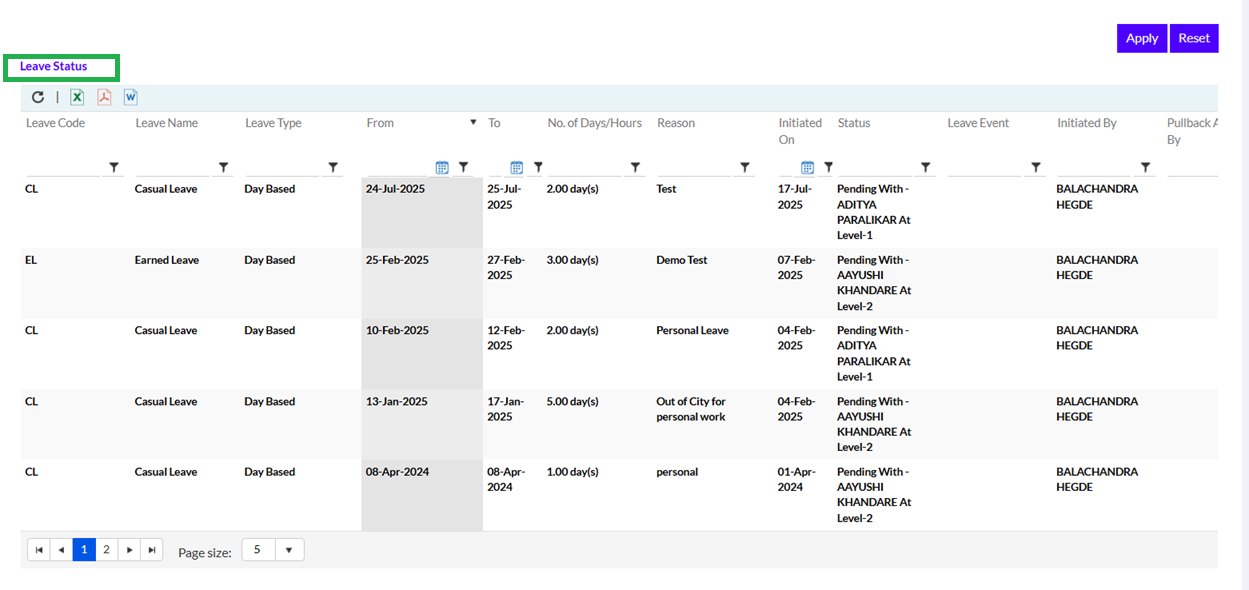Export leave list to Word
The height and width of the screenshot is (590, 1249).
(131, 97)
